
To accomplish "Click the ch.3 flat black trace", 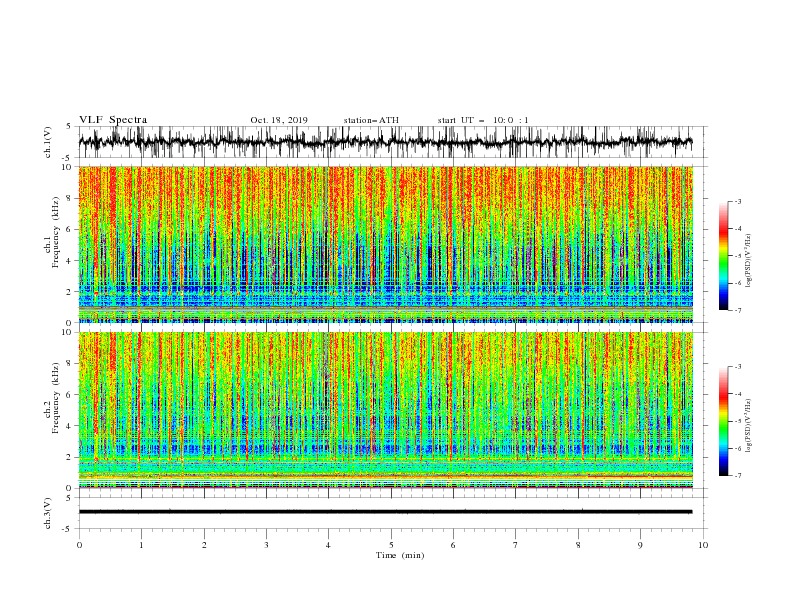I will click(x=386, y=512).
